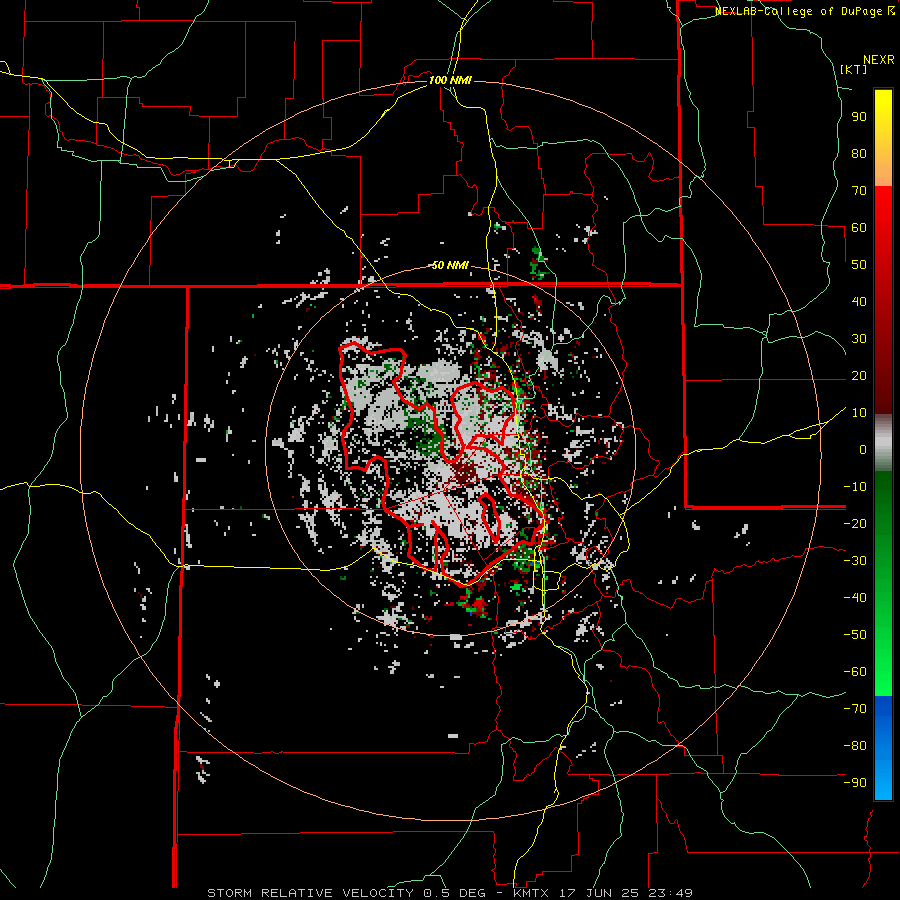Click the "-20" tick label on the velocity scale
900x900 pixels.
click(x=855, y=523)
